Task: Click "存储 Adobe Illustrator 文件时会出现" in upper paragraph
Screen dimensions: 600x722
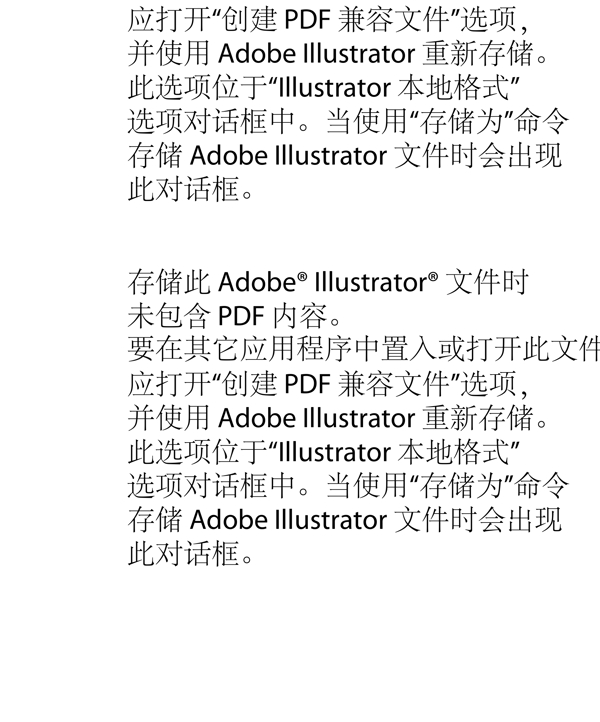Action: coord(345,155)
